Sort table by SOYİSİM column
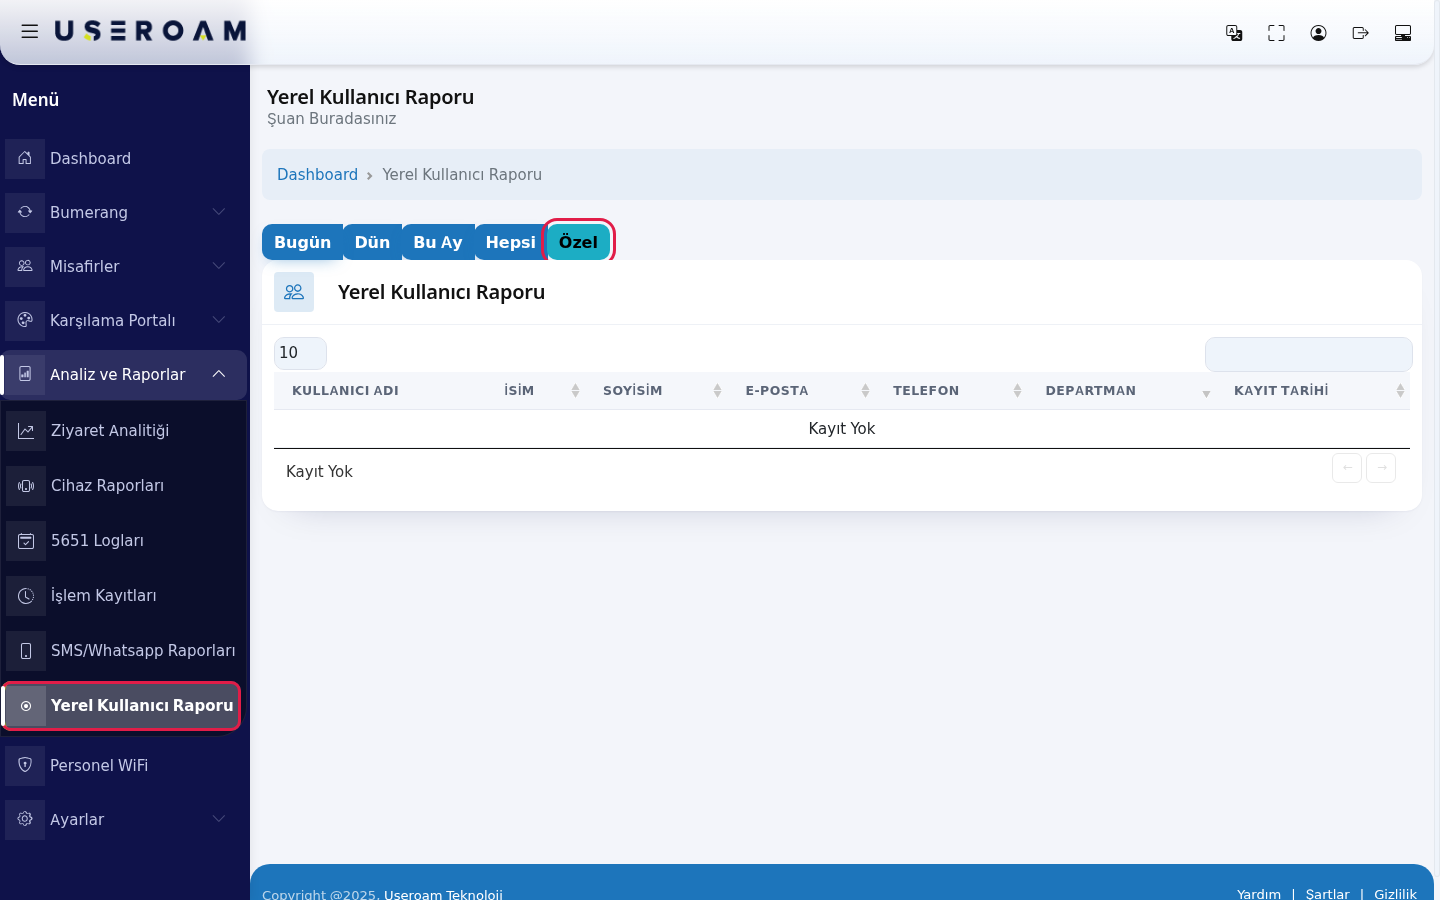The height and width of the screenshot is (900, 1440). [x=660, y=391]
